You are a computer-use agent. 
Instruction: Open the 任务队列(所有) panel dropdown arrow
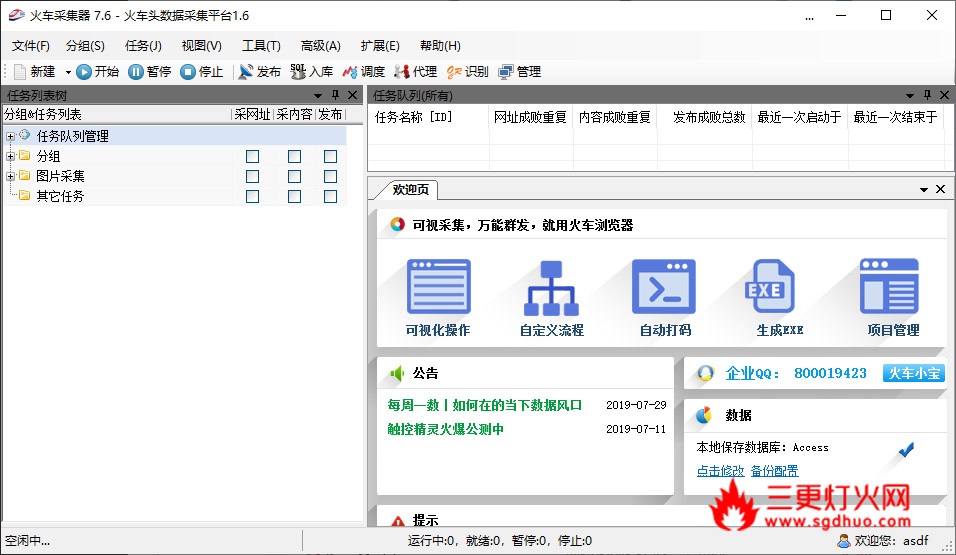click(x=910, y=96)
